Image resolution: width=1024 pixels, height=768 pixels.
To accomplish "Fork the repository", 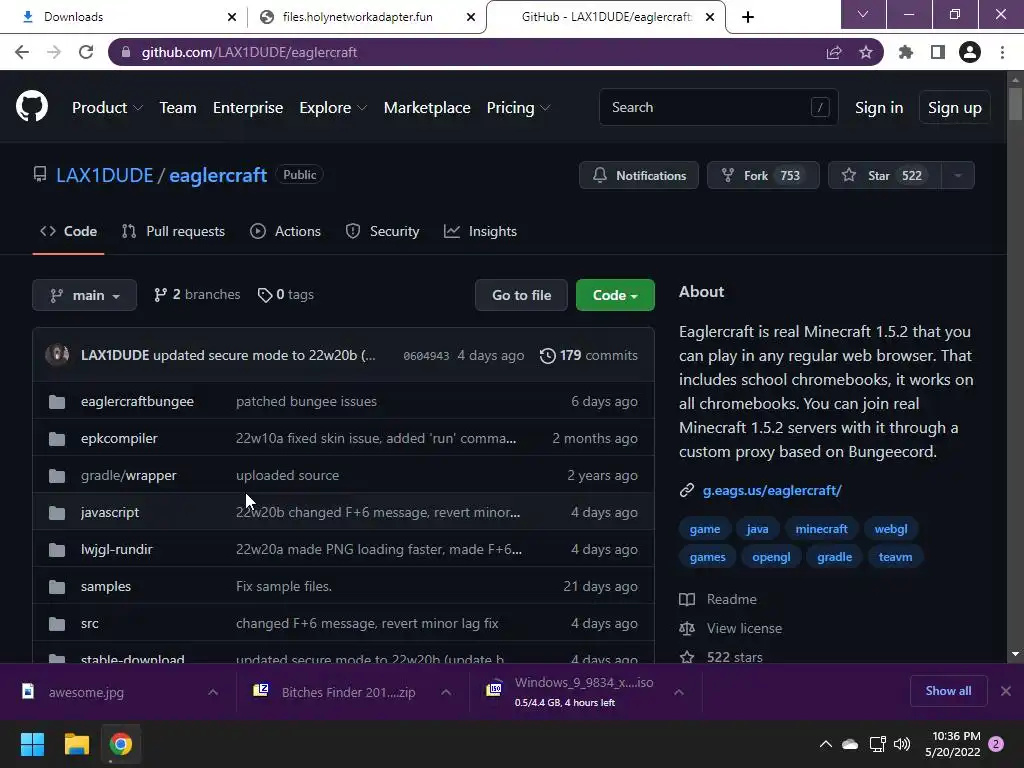I will 763,175.
